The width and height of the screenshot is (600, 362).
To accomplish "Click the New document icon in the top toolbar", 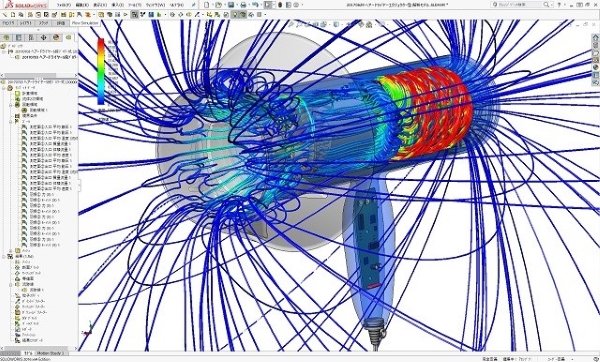I will [207, 5].
